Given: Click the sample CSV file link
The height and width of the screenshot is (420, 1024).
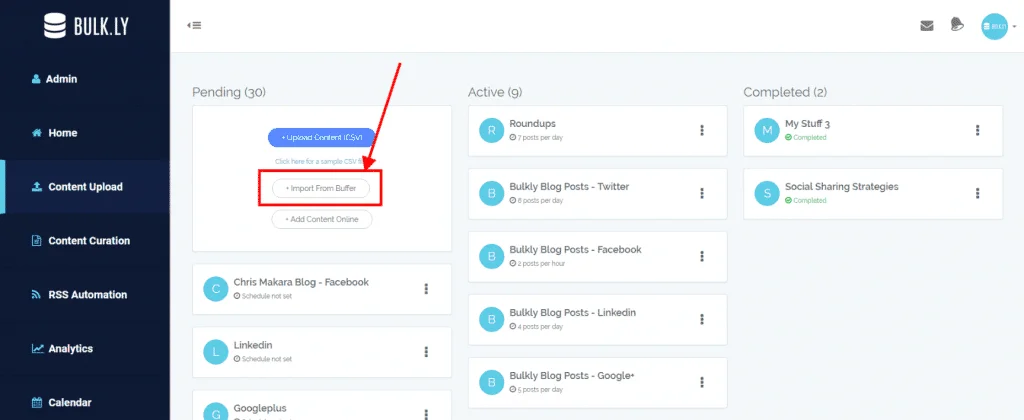Looking at the screenshot, I should pos(319,161).
